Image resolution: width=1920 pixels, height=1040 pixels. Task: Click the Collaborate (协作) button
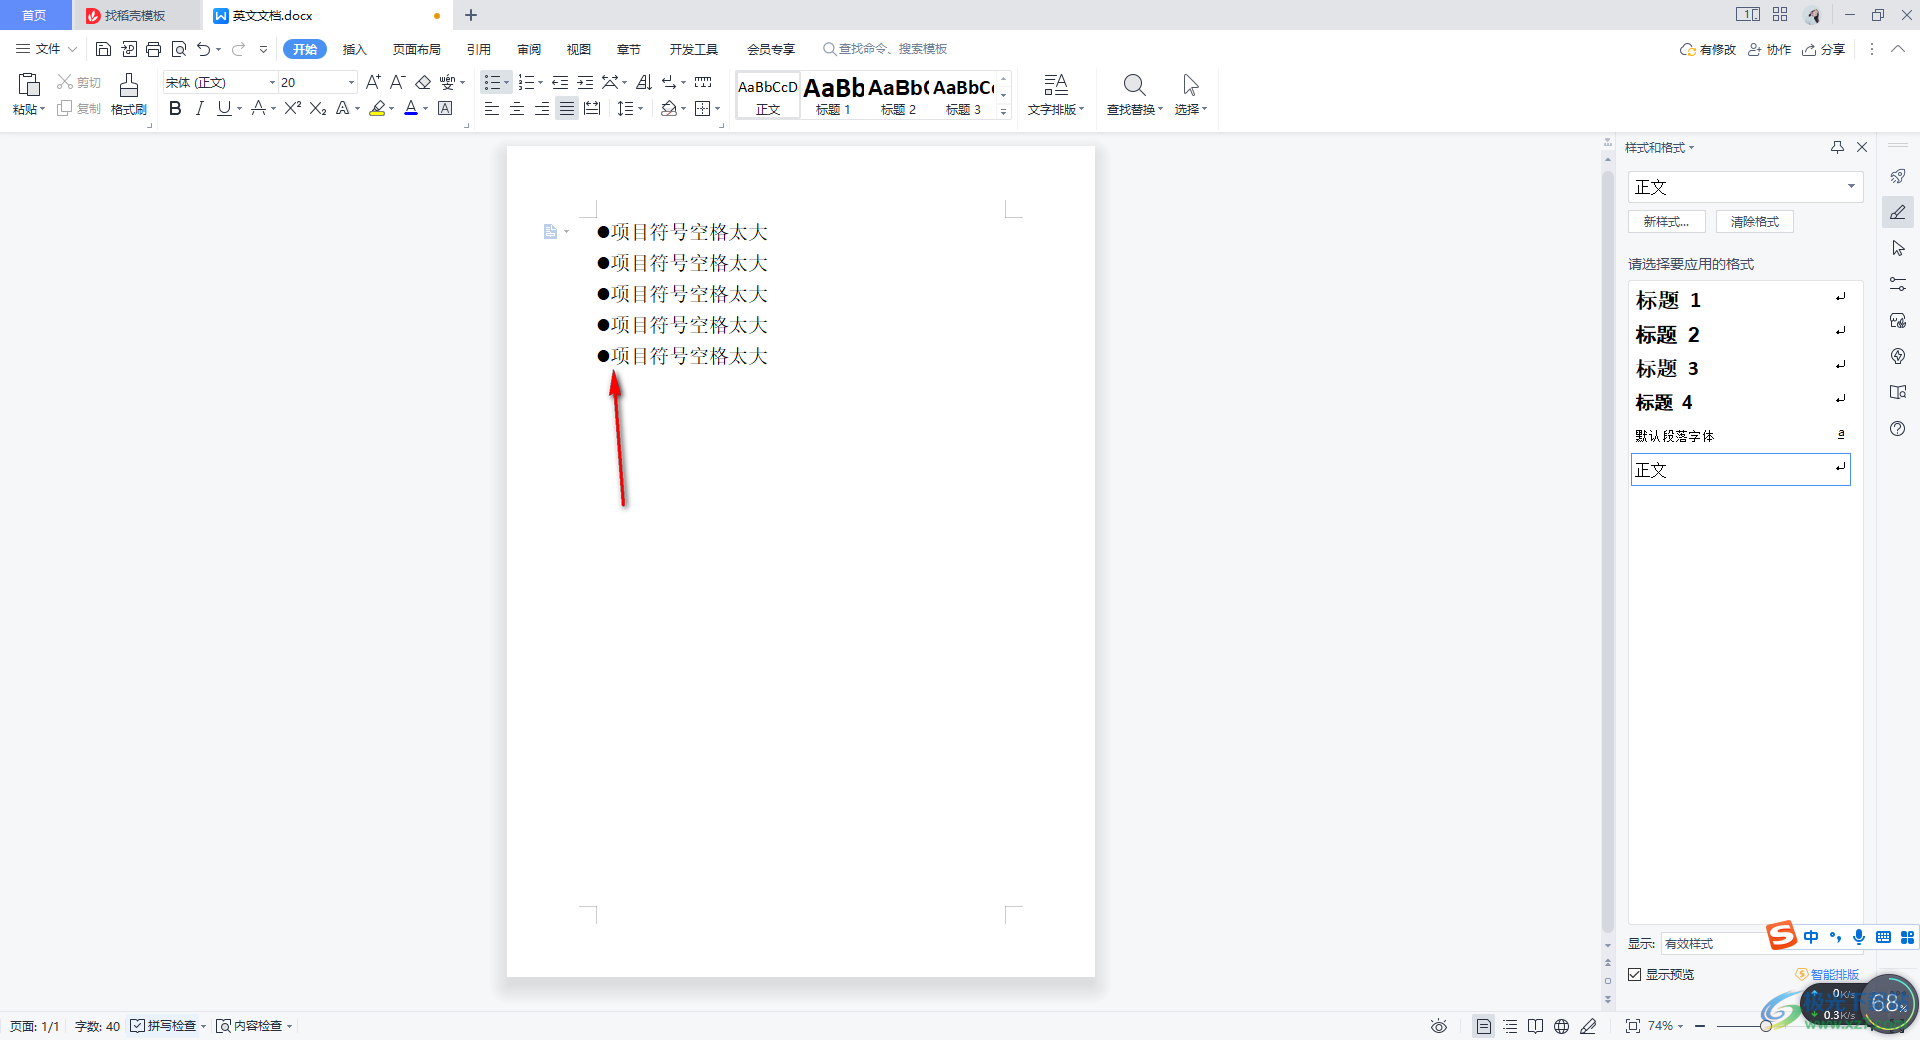tap(1769, 49)
